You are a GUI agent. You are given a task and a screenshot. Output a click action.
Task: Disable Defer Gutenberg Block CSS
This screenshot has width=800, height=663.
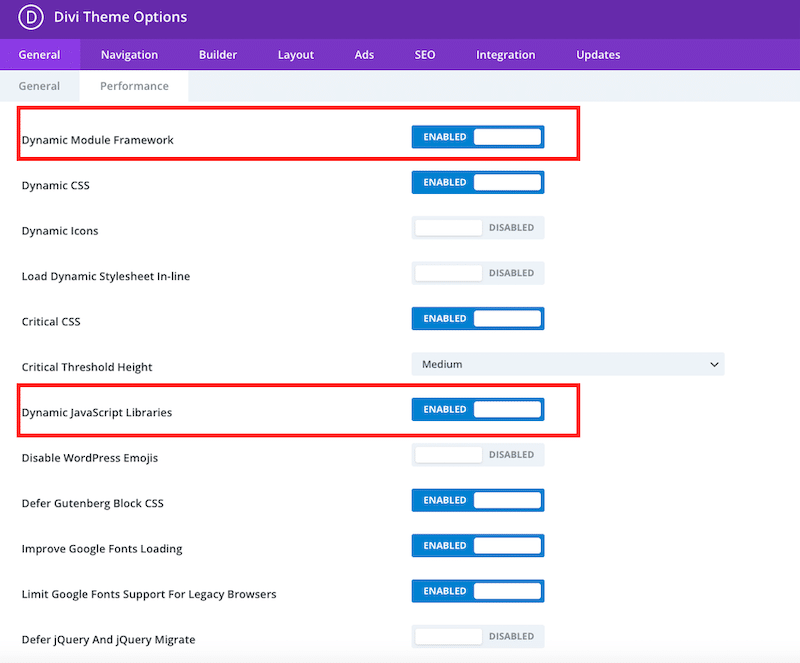click(x=477, y=500)
